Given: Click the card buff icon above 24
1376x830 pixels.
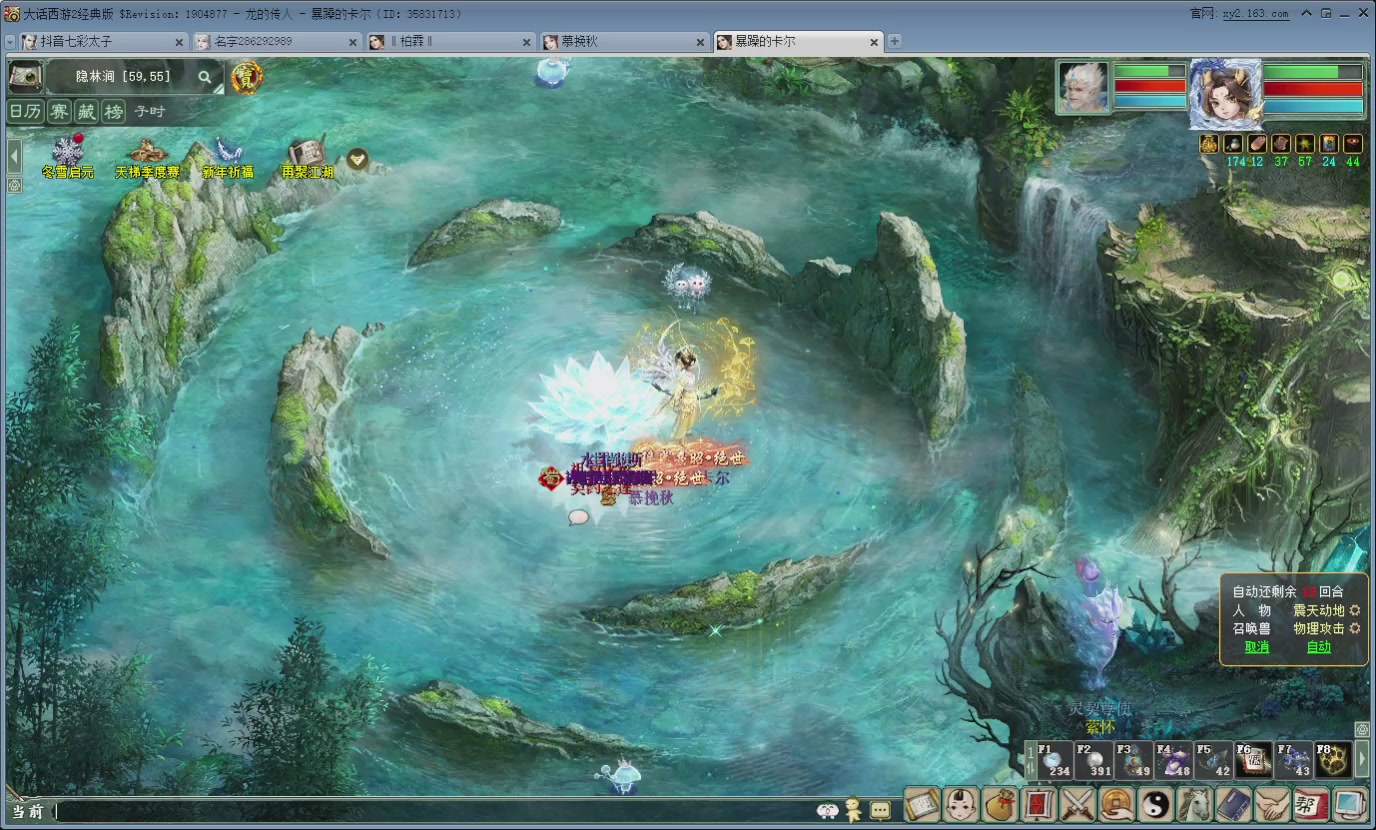Looking at the screenshot, I should click(x=1329, y=144).
